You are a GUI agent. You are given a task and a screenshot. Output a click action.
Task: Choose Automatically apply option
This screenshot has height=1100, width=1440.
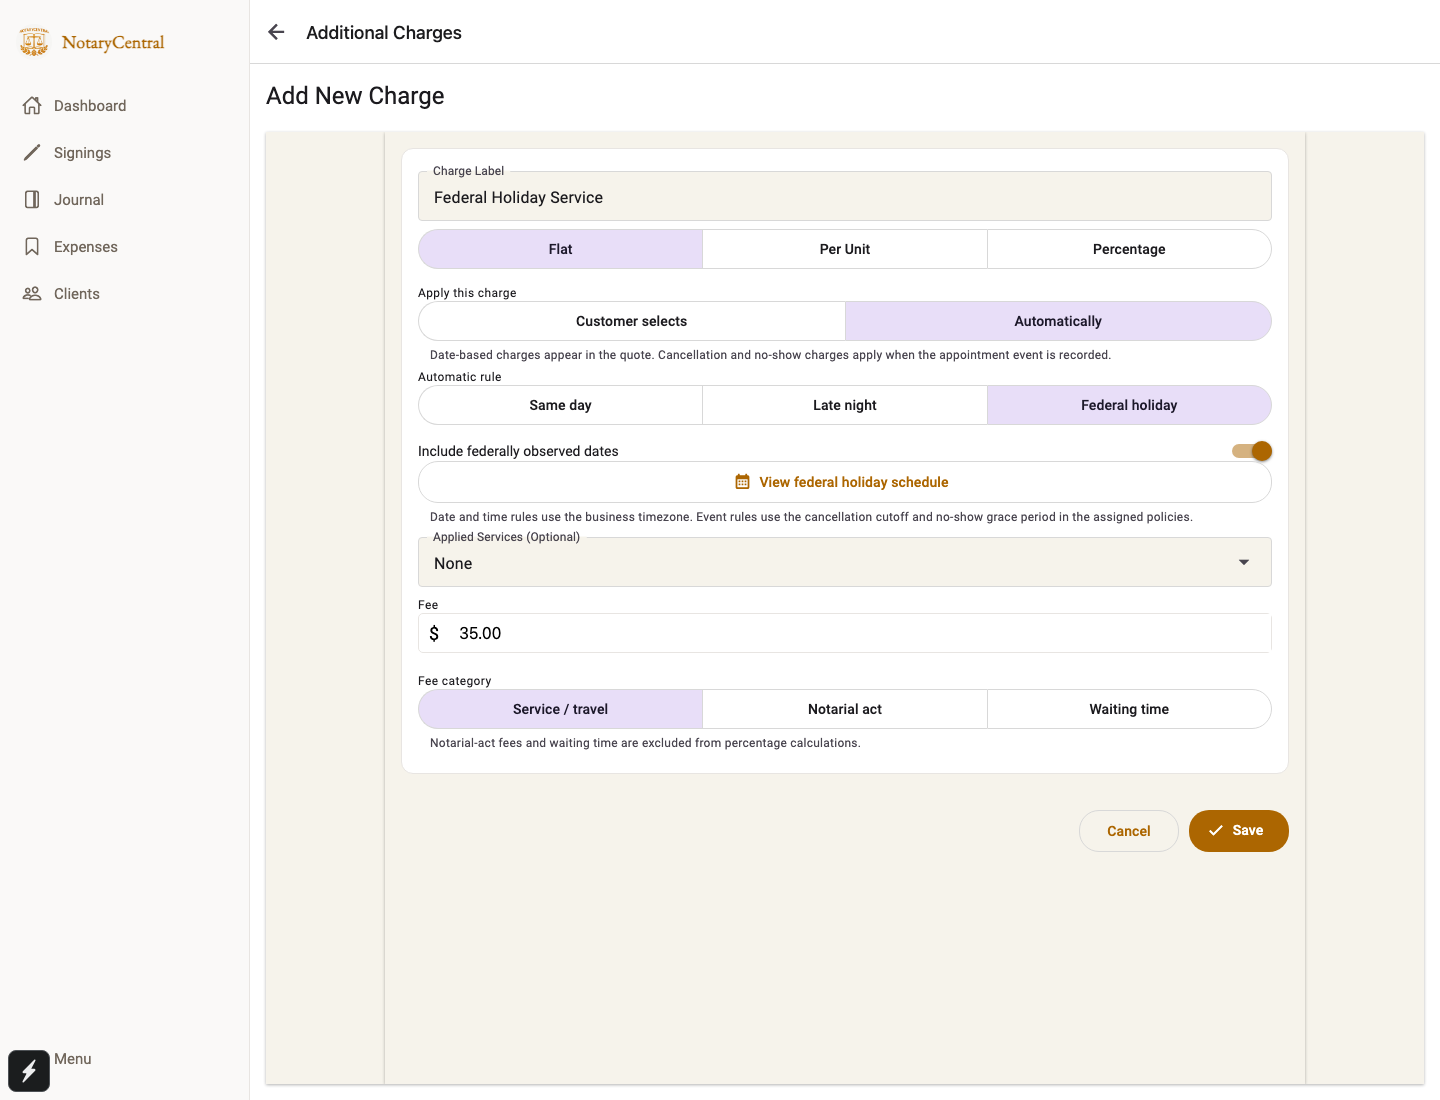[x=1058, y=321]
